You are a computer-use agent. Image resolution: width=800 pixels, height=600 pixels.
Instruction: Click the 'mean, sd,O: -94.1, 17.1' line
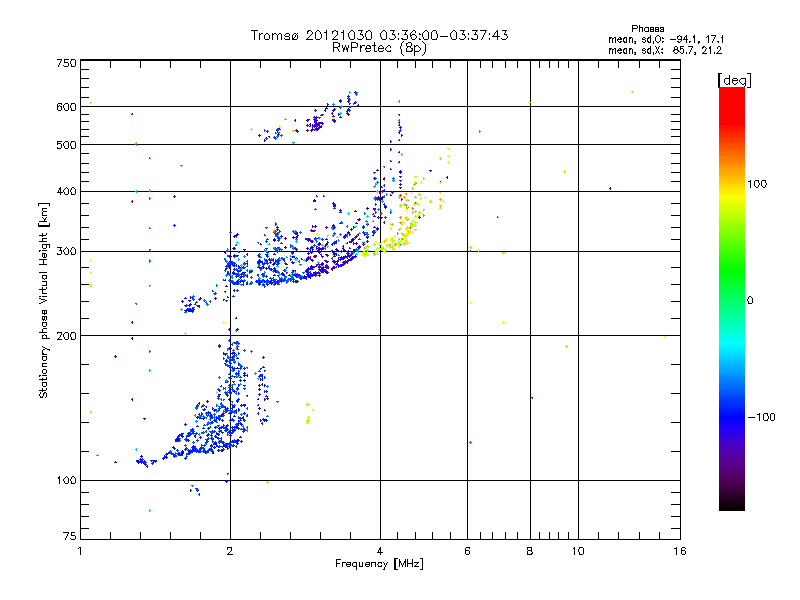(x=666, y=39)
